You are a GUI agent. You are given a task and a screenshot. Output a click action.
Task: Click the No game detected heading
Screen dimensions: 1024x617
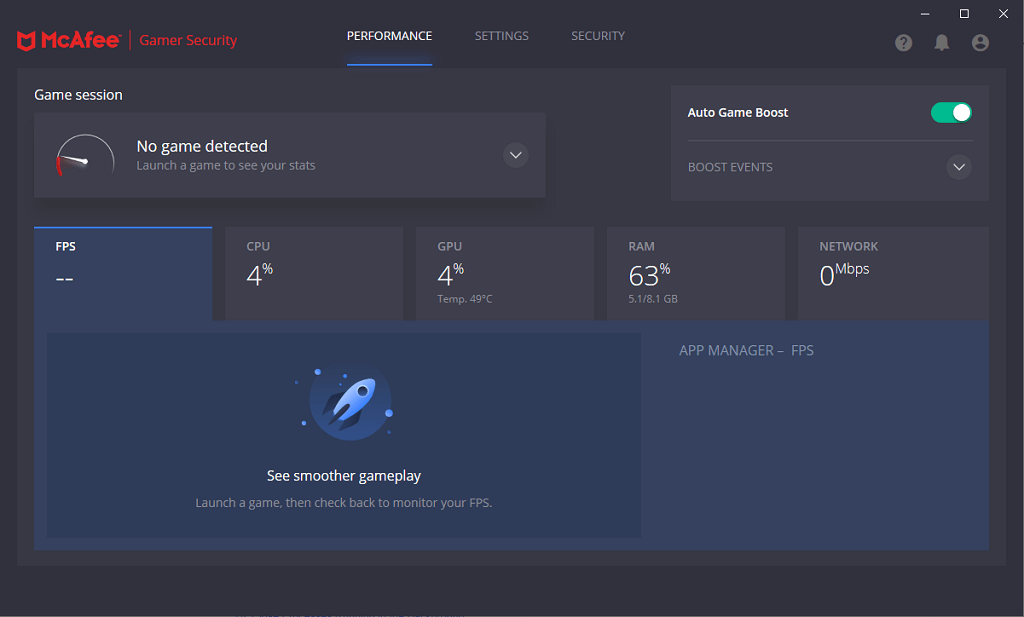pos(202,146)
